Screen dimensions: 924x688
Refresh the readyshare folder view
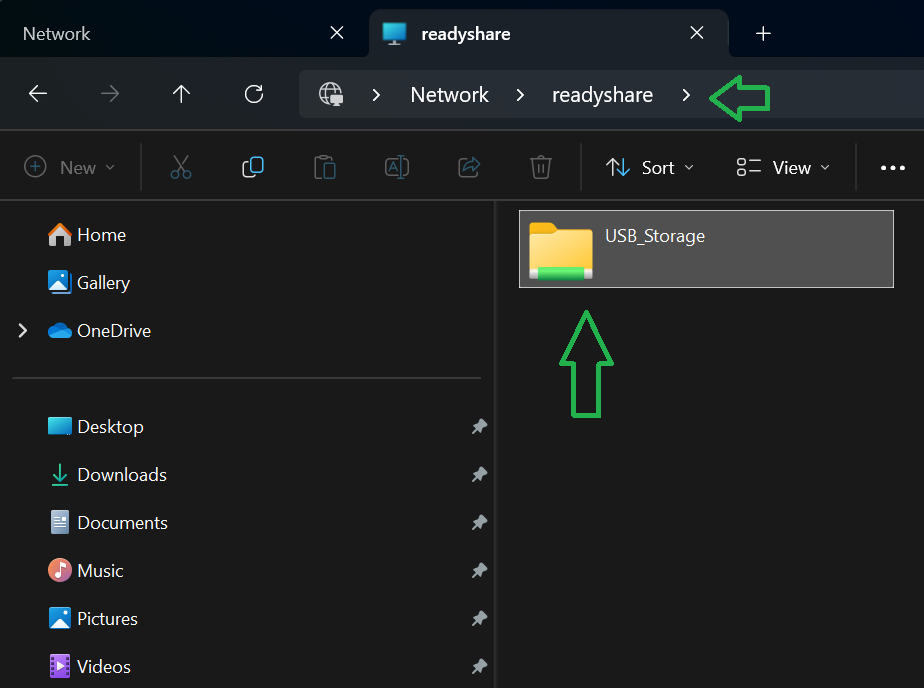254,94
